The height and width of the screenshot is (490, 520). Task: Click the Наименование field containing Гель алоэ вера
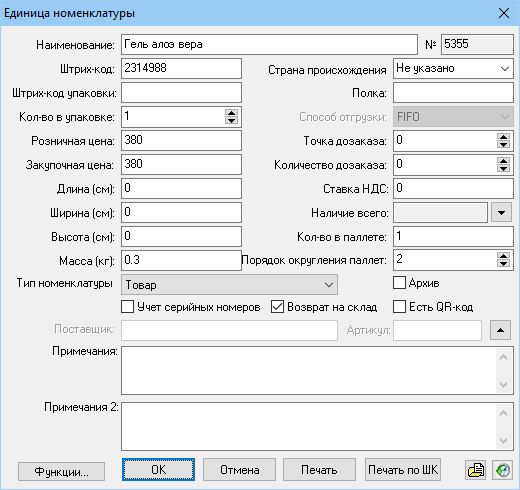pyautogui.click(x=269, y=44)
